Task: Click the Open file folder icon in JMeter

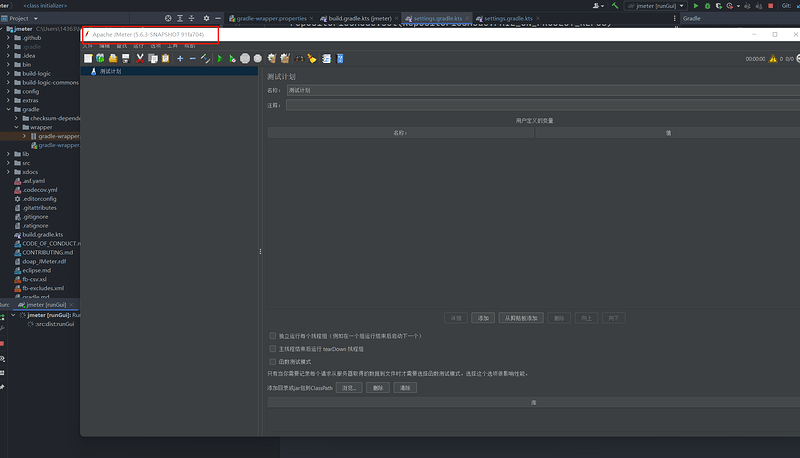Action: click(113, 59)
